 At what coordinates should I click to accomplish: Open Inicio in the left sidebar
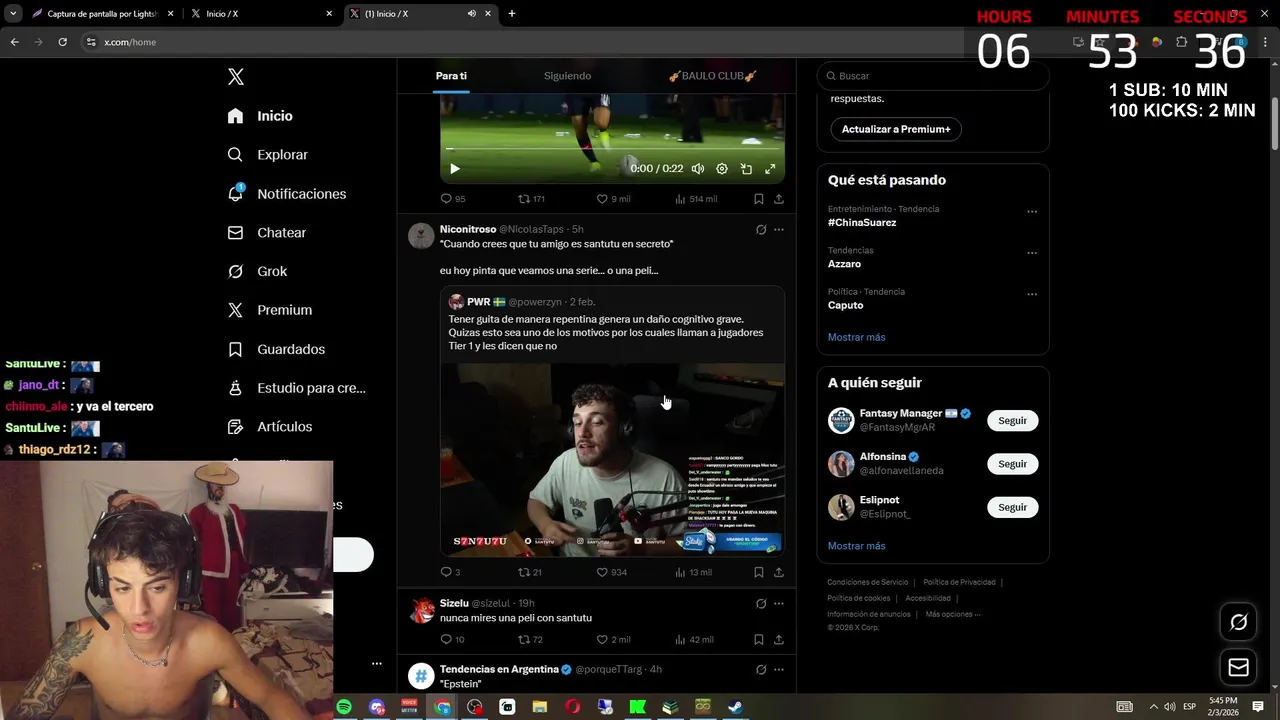(260, 116)
